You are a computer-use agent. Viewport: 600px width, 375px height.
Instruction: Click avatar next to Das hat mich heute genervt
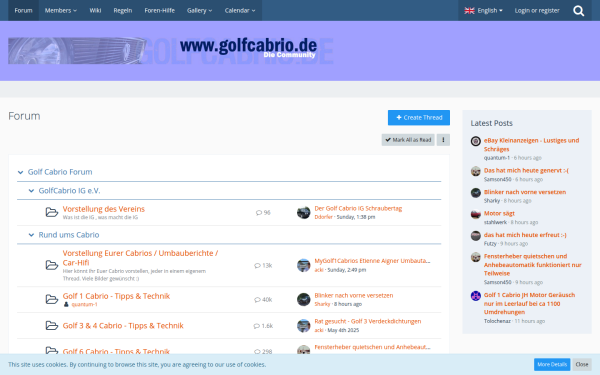(x=476, y=171)
